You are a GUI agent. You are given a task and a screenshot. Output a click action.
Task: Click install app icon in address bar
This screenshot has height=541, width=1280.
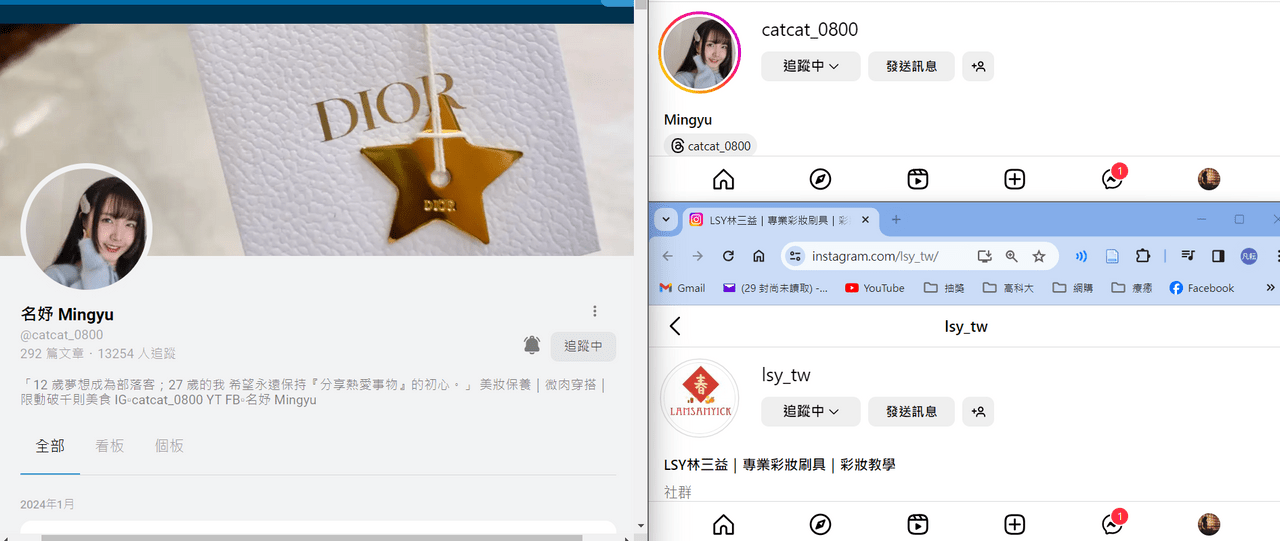point(984,256)
